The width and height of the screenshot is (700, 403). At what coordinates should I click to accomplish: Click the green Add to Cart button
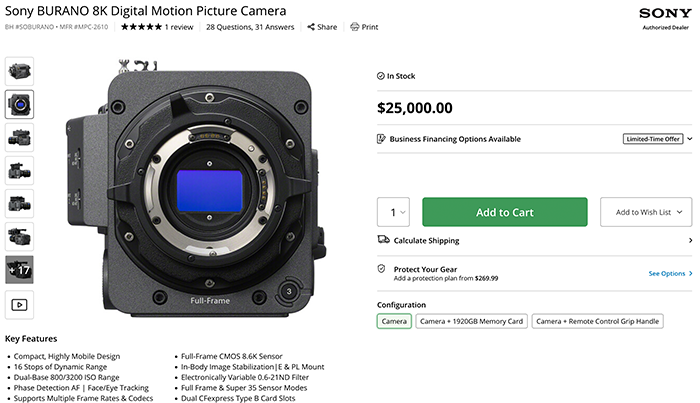click(x=505, y=212)
